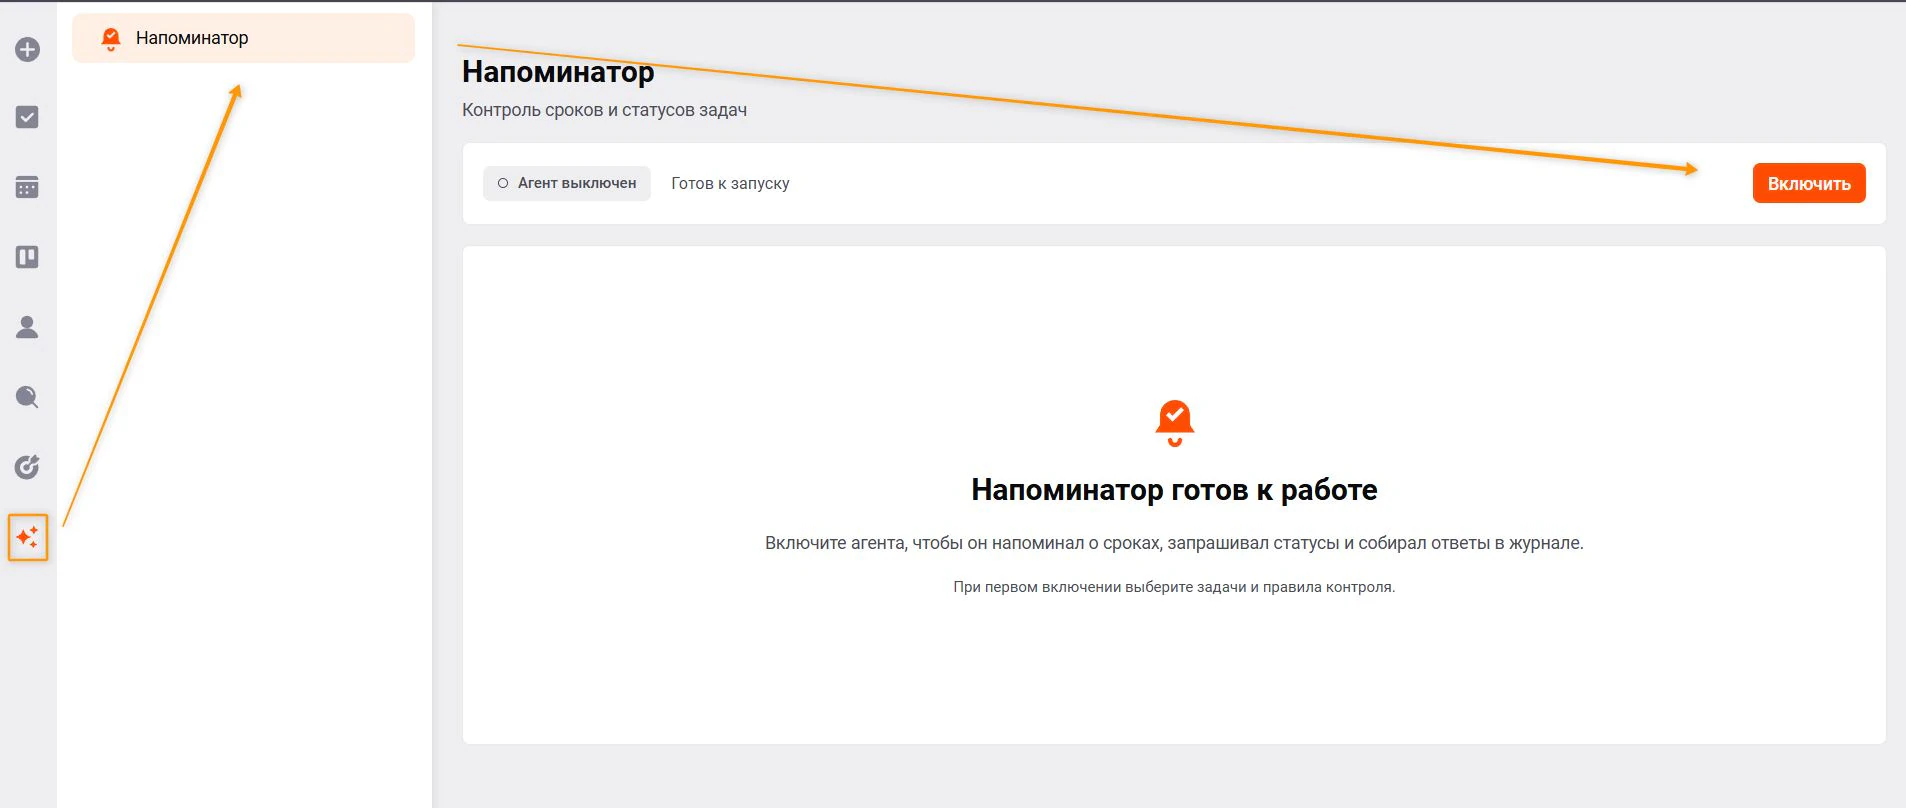Click the Агент выключен status badge

(x=567, y=183)
